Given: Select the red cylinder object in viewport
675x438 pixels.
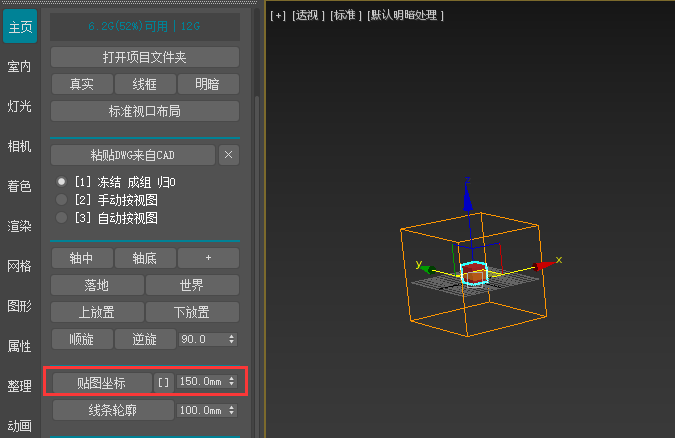Looking at the screenshot, I should tap(474, 273).
